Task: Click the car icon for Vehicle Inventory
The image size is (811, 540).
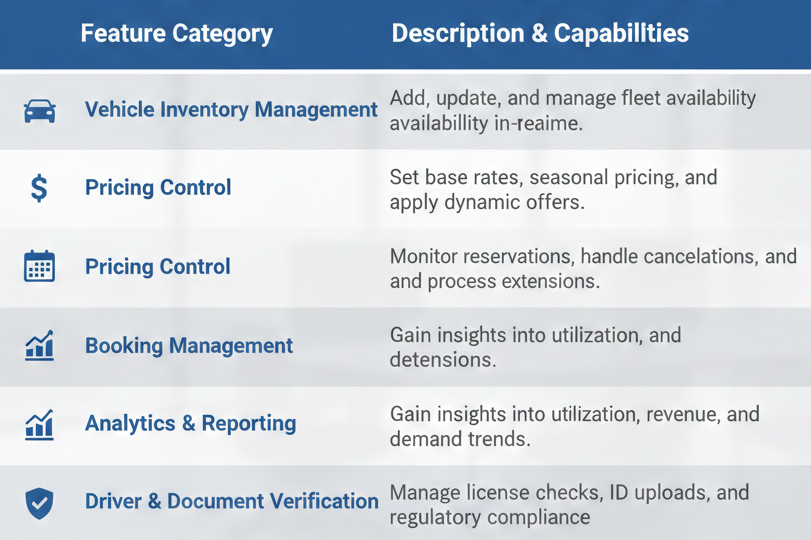Action: 39,111
